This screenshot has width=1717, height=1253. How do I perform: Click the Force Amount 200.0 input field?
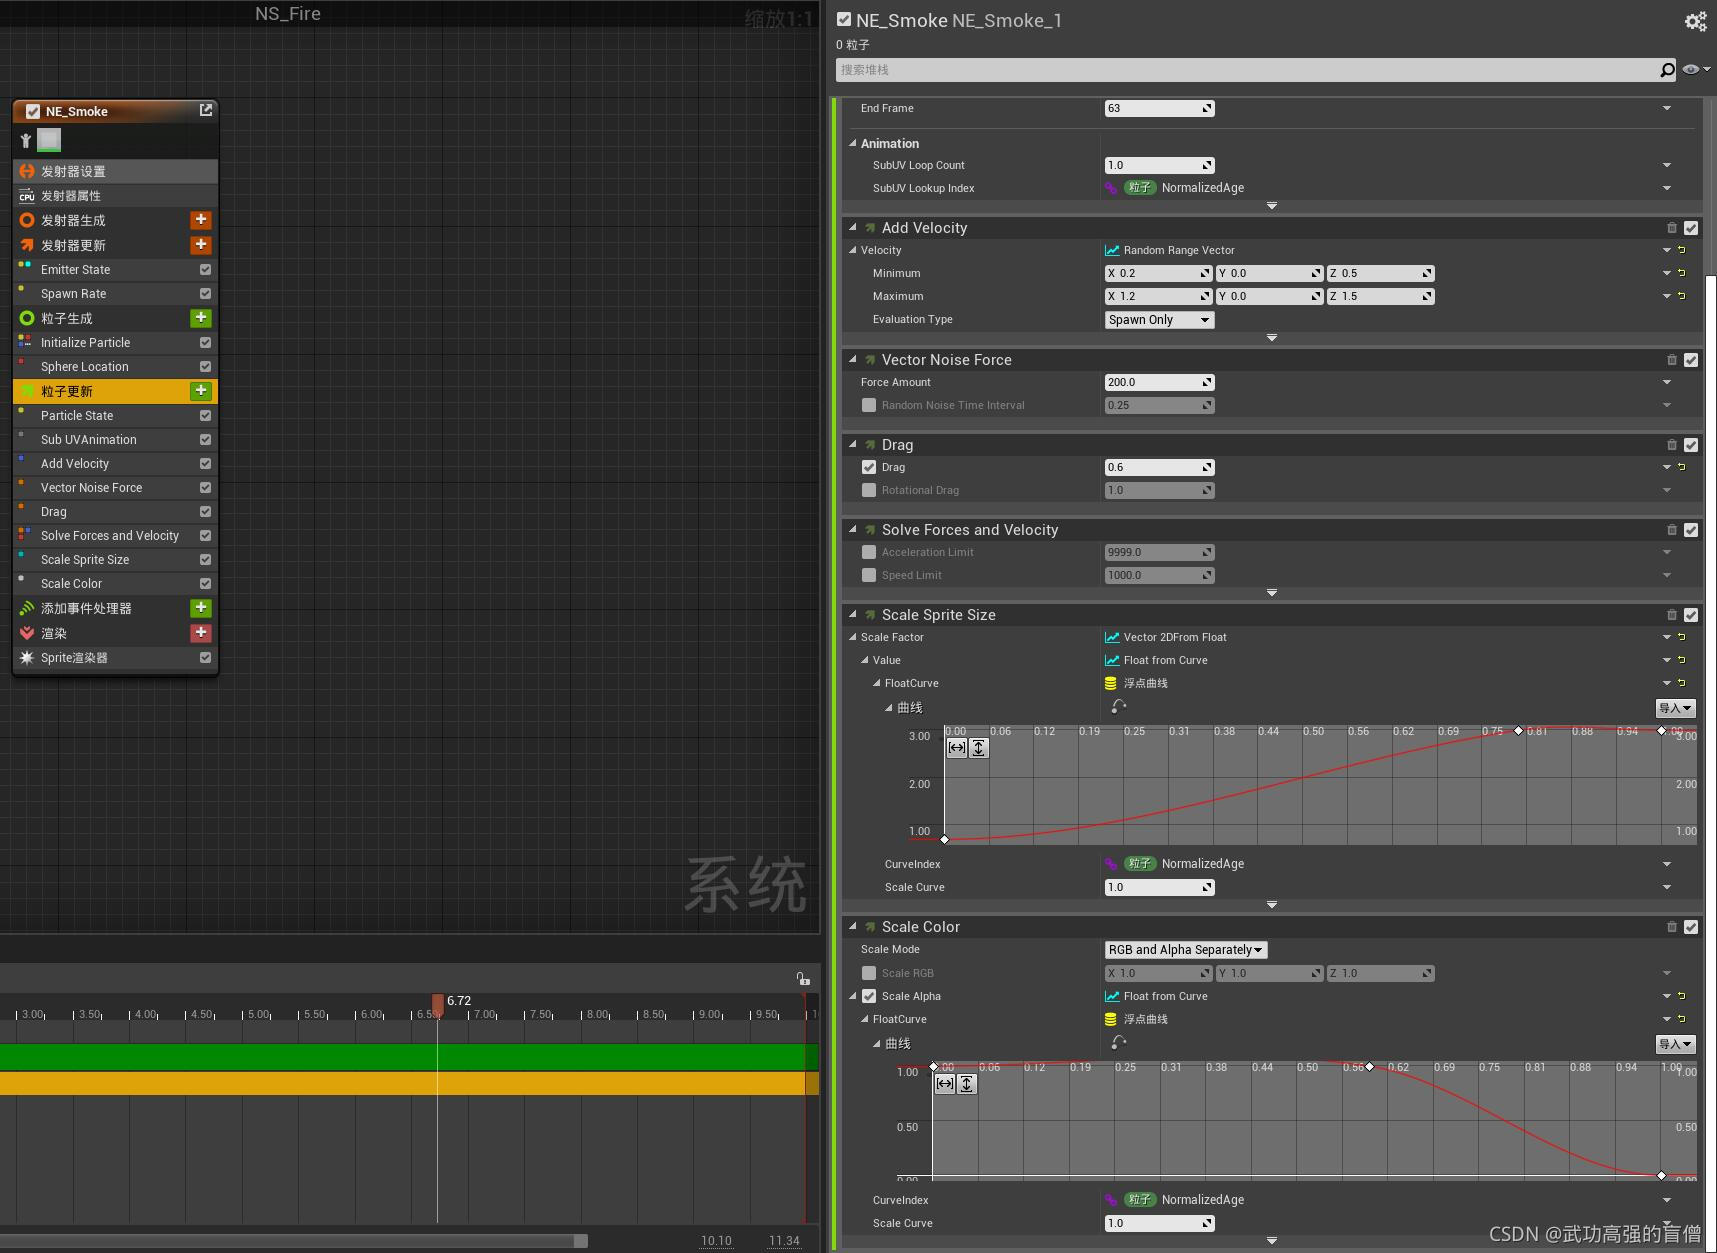pos(1159,382)
